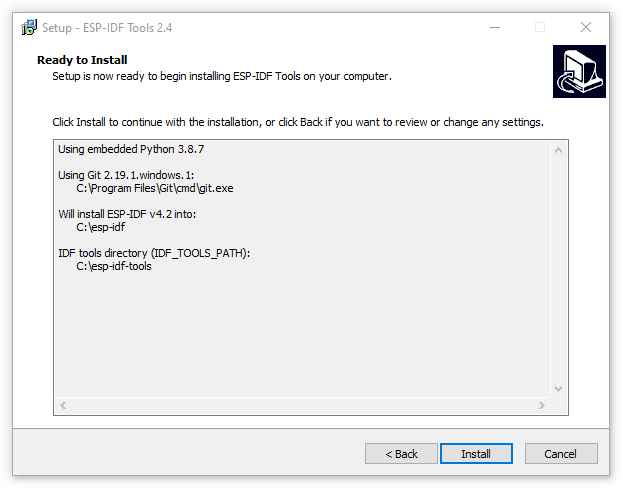Click the 'C:\esp-idf-tools' directory line
This screenshot has height=490, width=624.
(x=114, y=266)
